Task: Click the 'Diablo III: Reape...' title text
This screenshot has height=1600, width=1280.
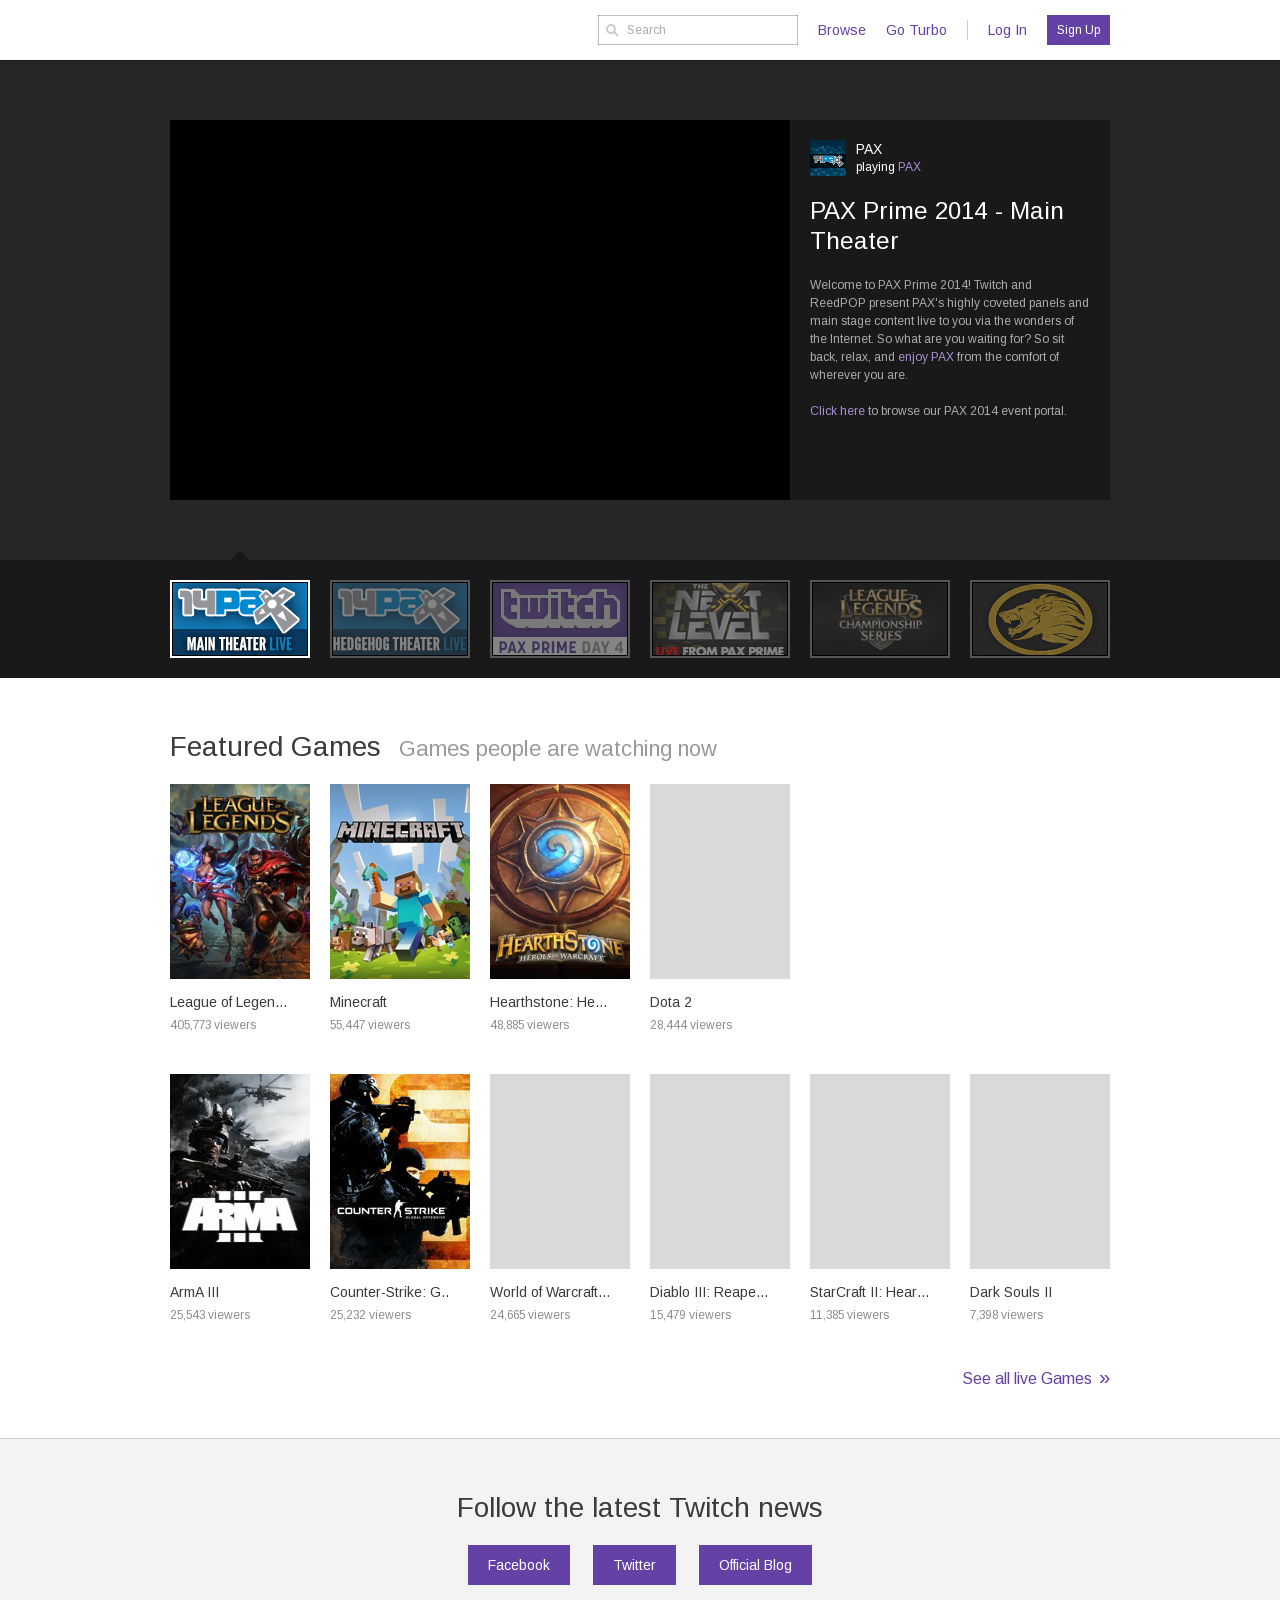Action: coord(709,1292)
